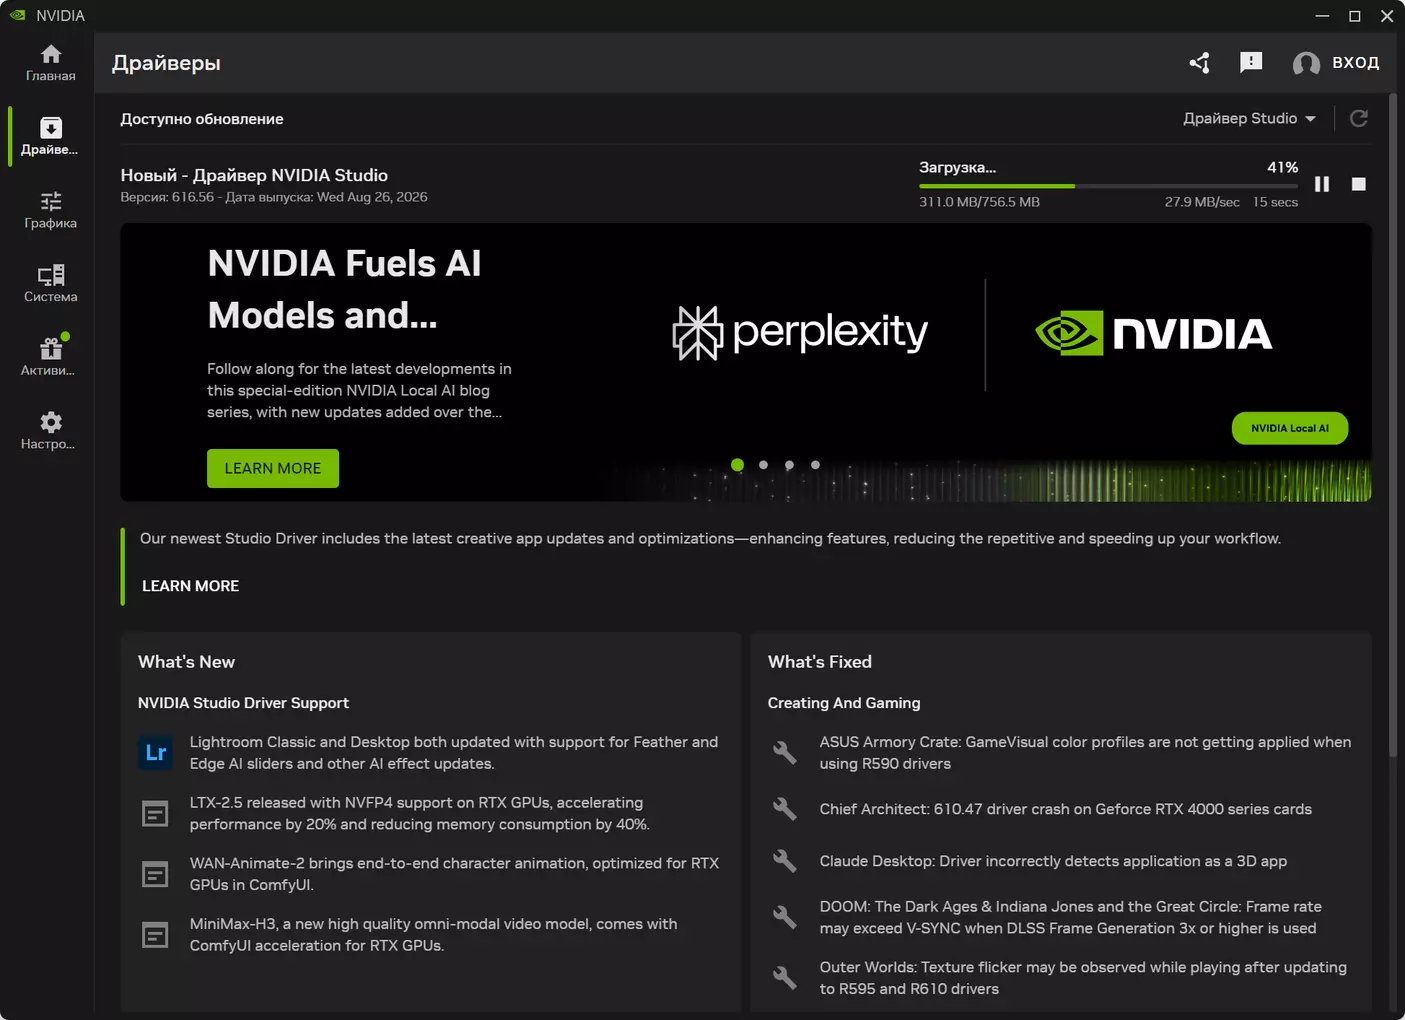Switch to the second carousel dot
Screen dimensions: 1405x1020
(x=764, y=465)
